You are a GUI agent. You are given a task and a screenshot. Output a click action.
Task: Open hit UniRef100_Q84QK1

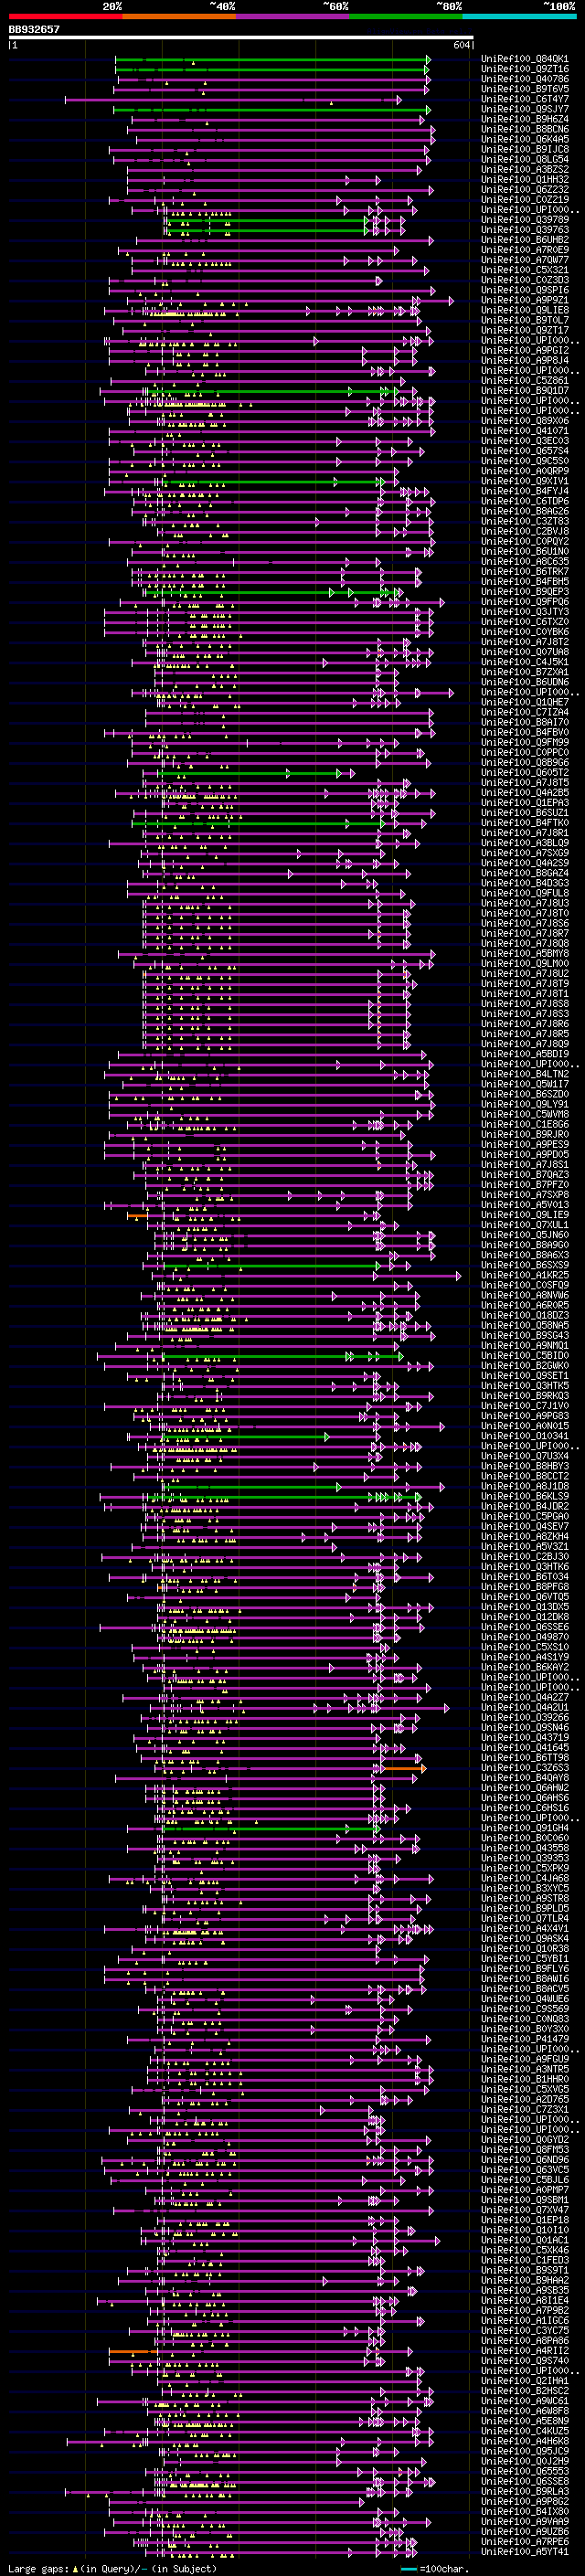(525, 59)
